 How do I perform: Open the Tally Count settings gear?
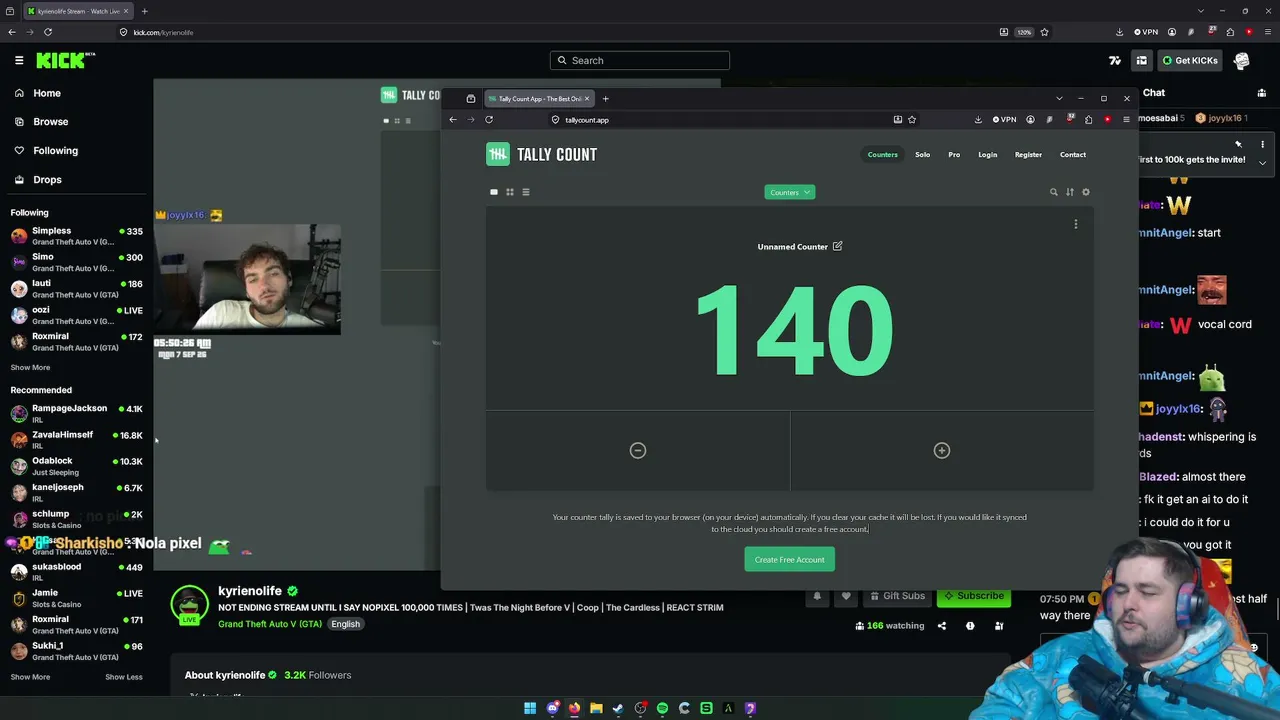pyautogui.click(x=1086, y=192)
